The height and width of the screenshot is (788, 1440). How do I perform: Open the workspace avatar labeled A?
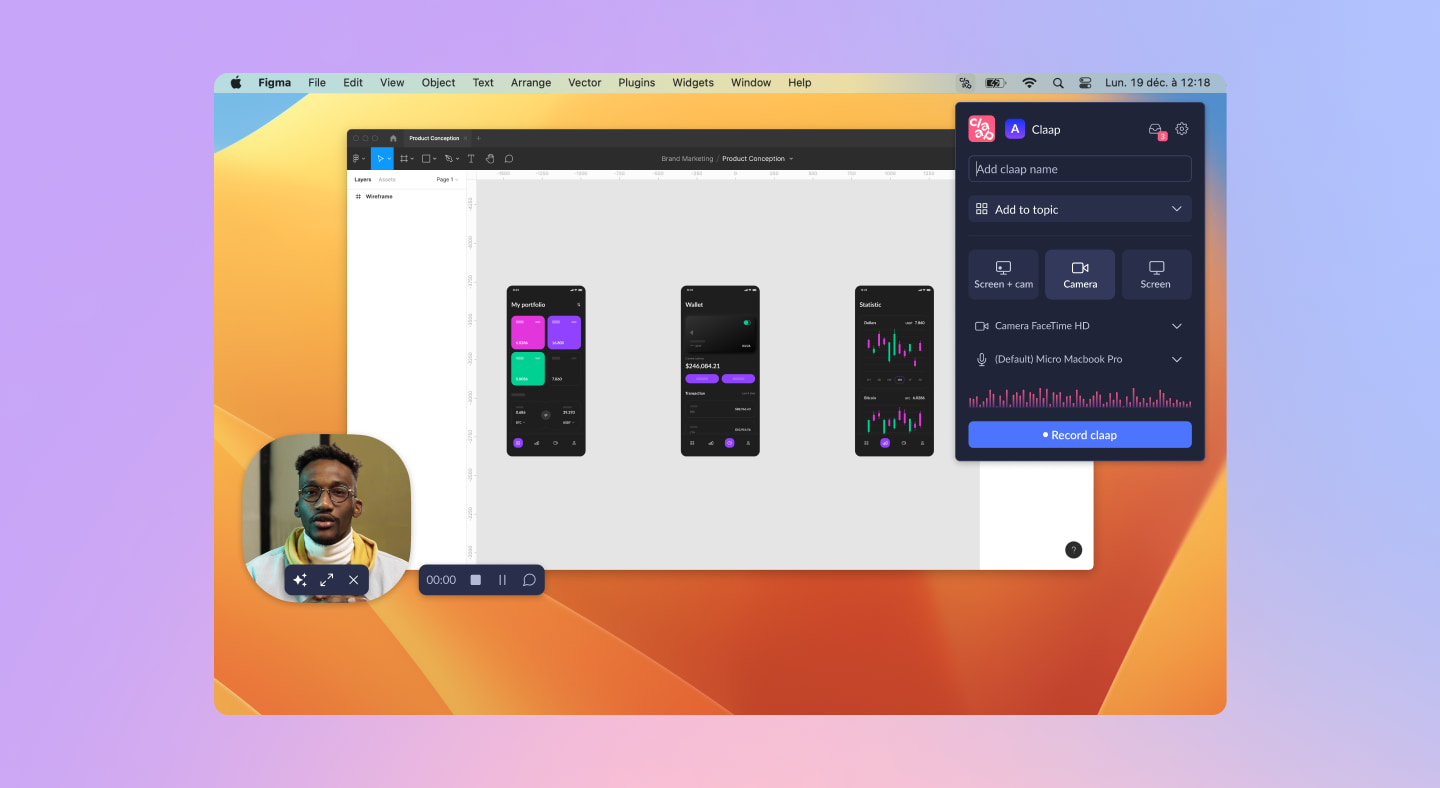[x=1014, y=129]
